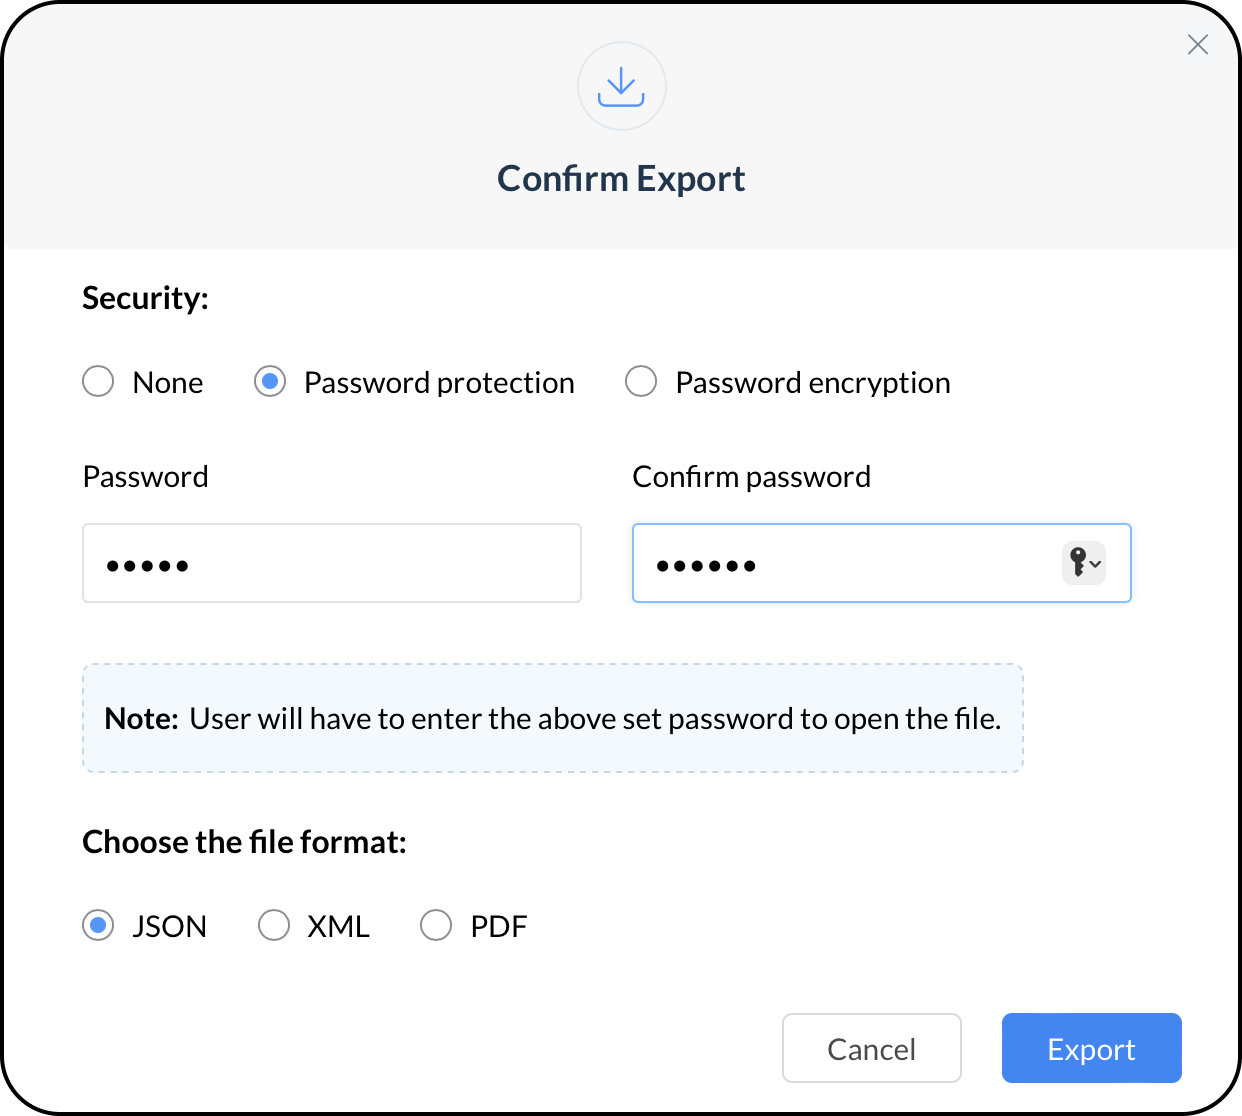Click the Security section heading
Viewport: 1242px width, 1116px height.
pyautogui.click(x=145, y=298)
